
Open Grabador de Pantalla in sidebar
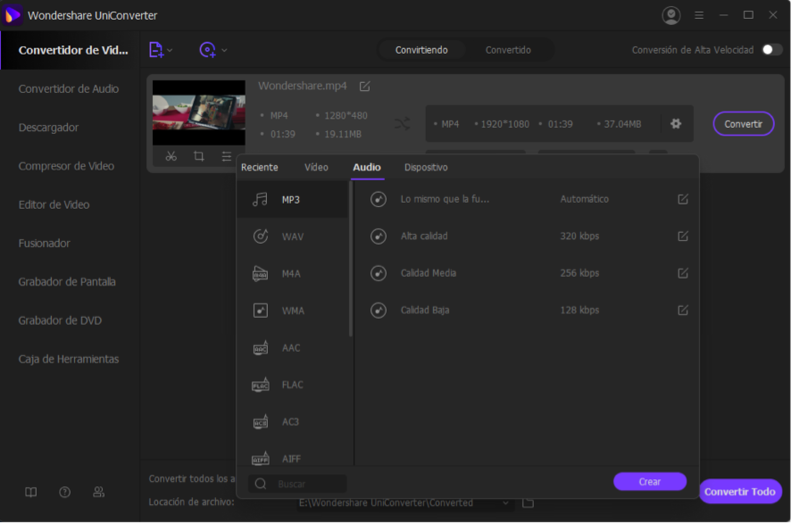pyautogui.click(x=67, y=282)
